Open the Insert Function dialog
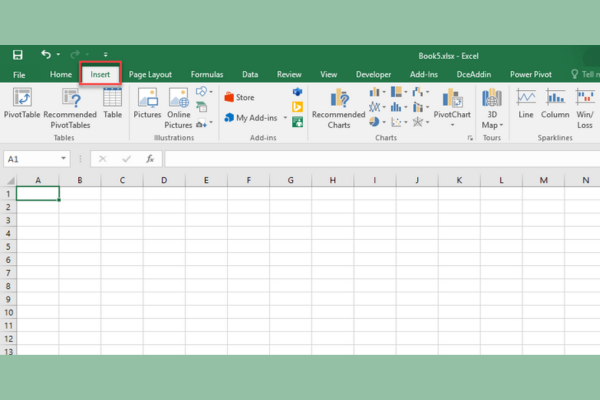 pyautogui.click(x=150, y=159)
